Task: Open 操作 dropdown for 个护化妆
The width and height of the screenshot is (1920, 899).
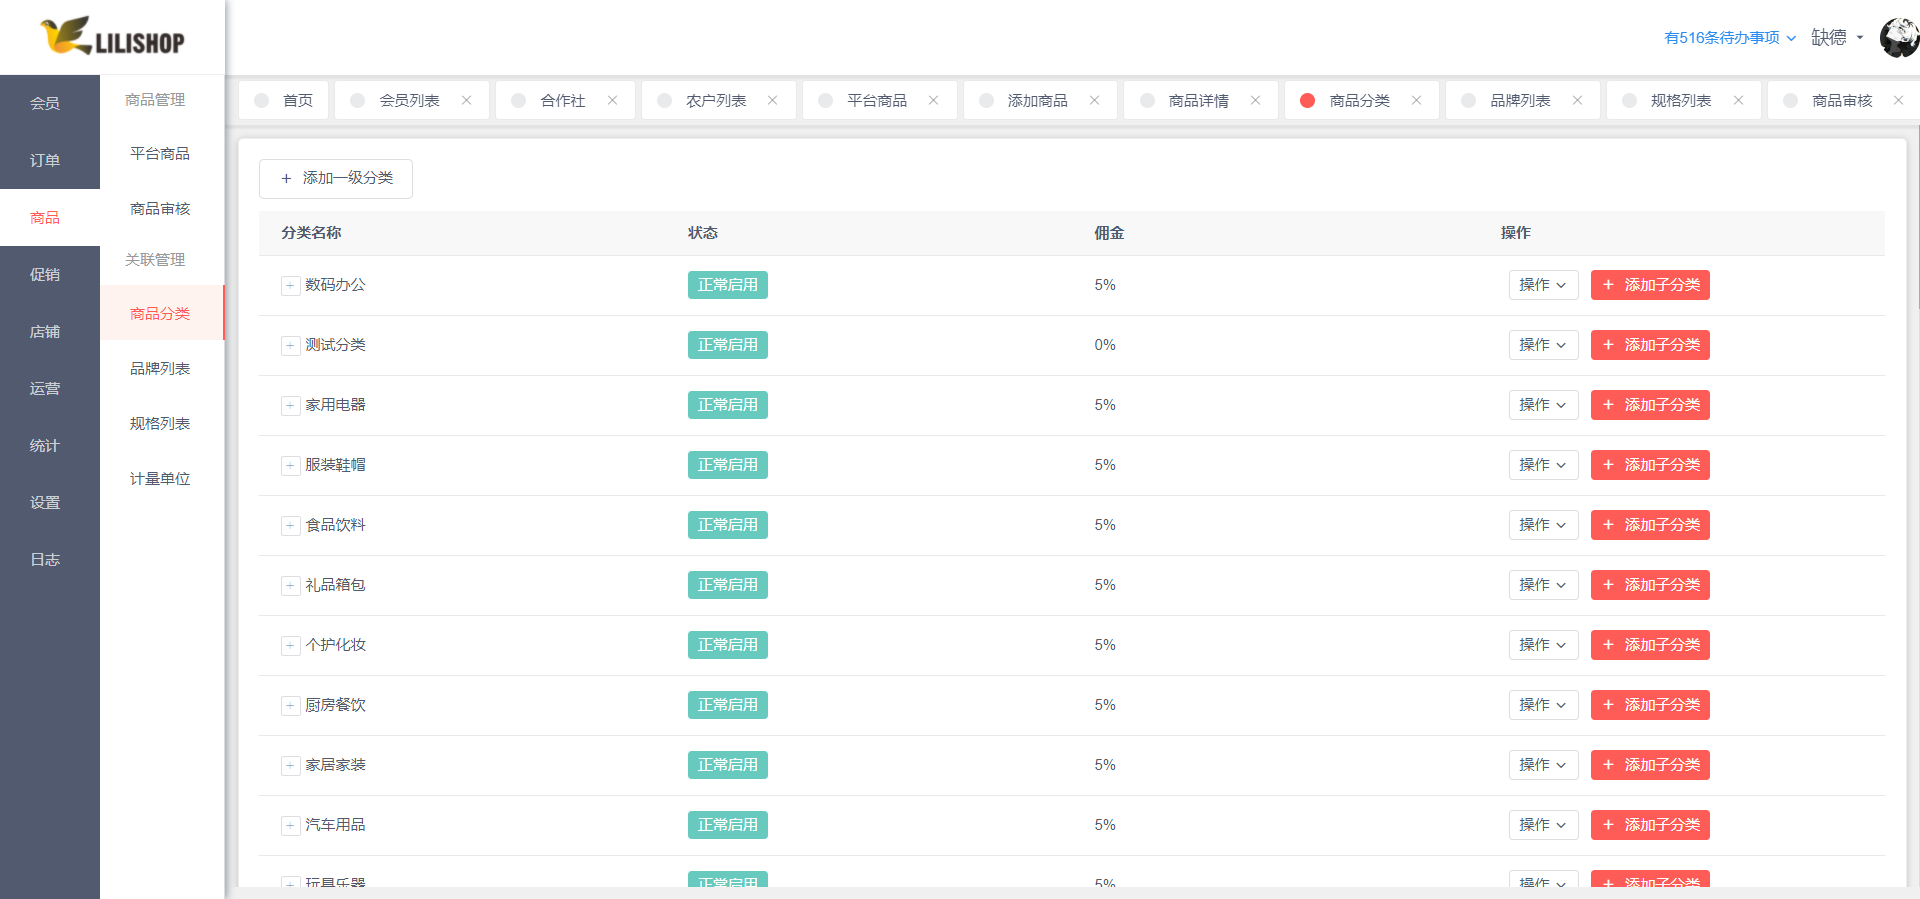Action: 1543,645
